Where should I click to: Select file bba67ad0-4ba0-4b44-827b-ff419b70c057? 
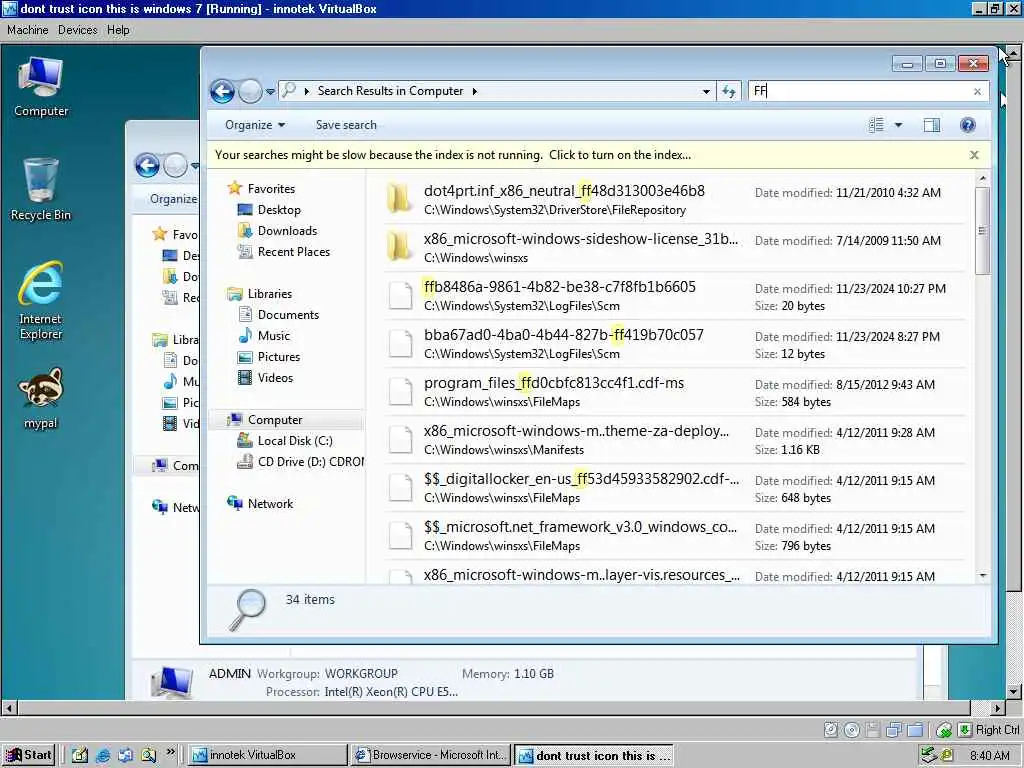pyautogui.click(x=675, y=344)
